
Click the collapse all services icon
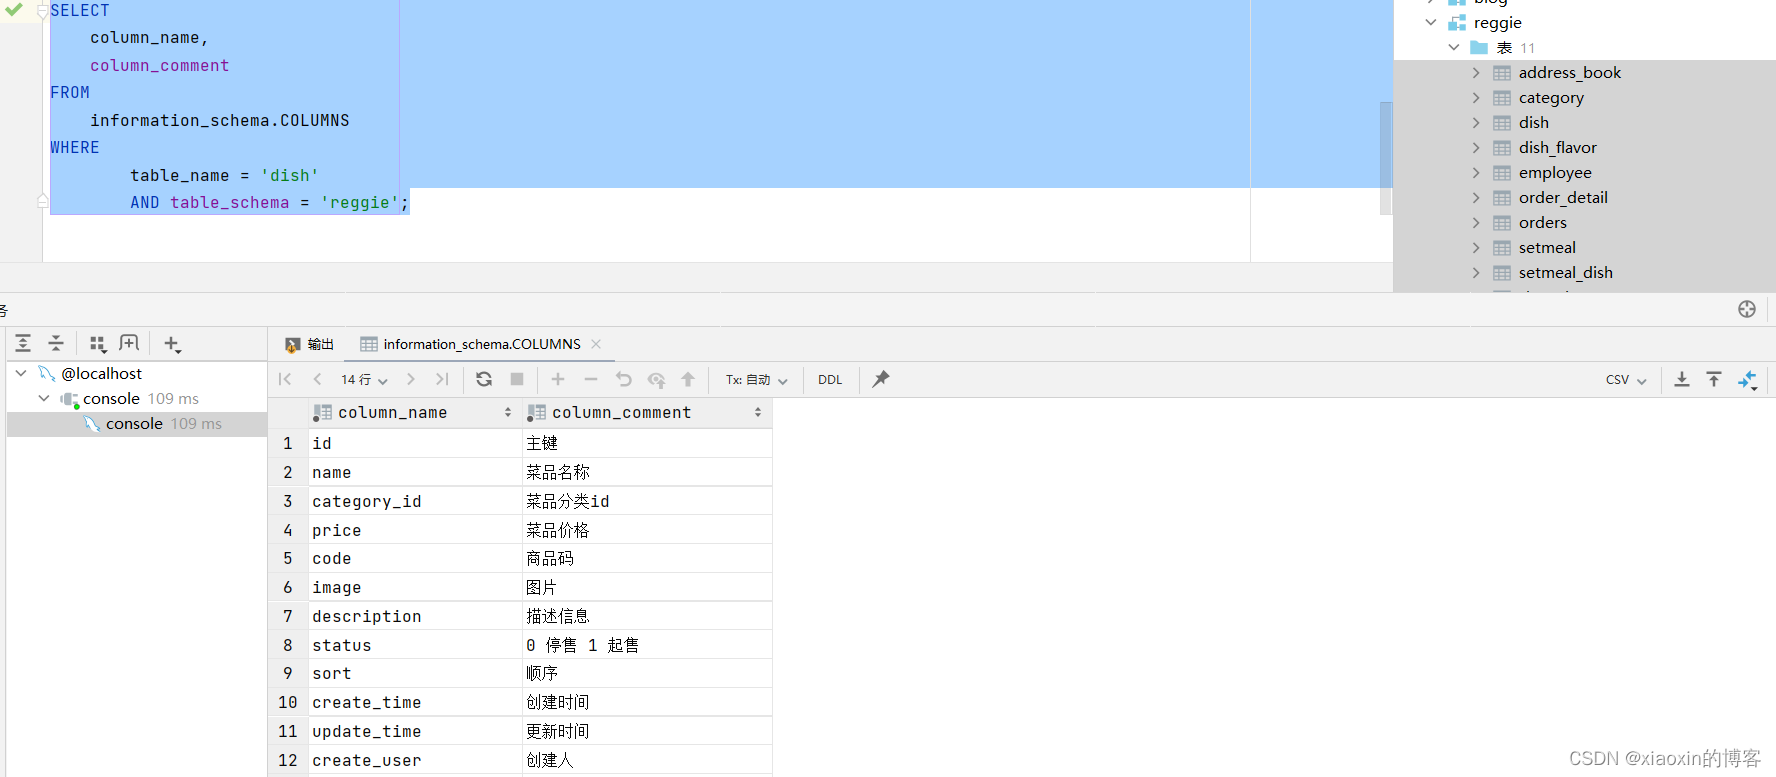pos(56,344)
